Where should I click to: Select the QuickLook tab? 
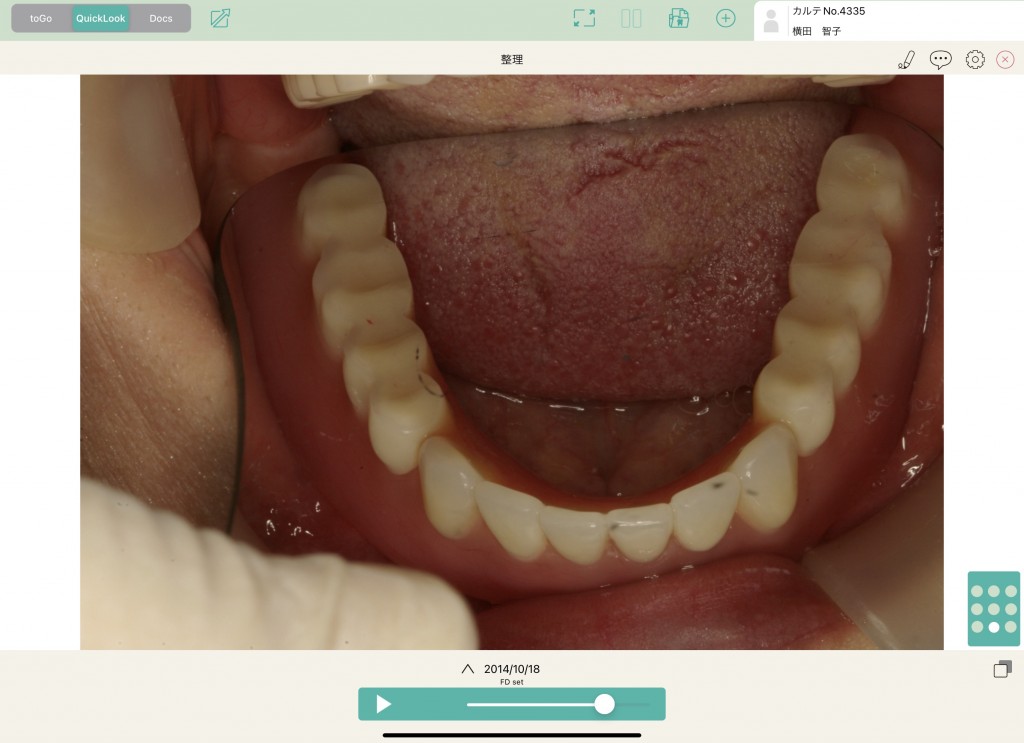(100, 18)
